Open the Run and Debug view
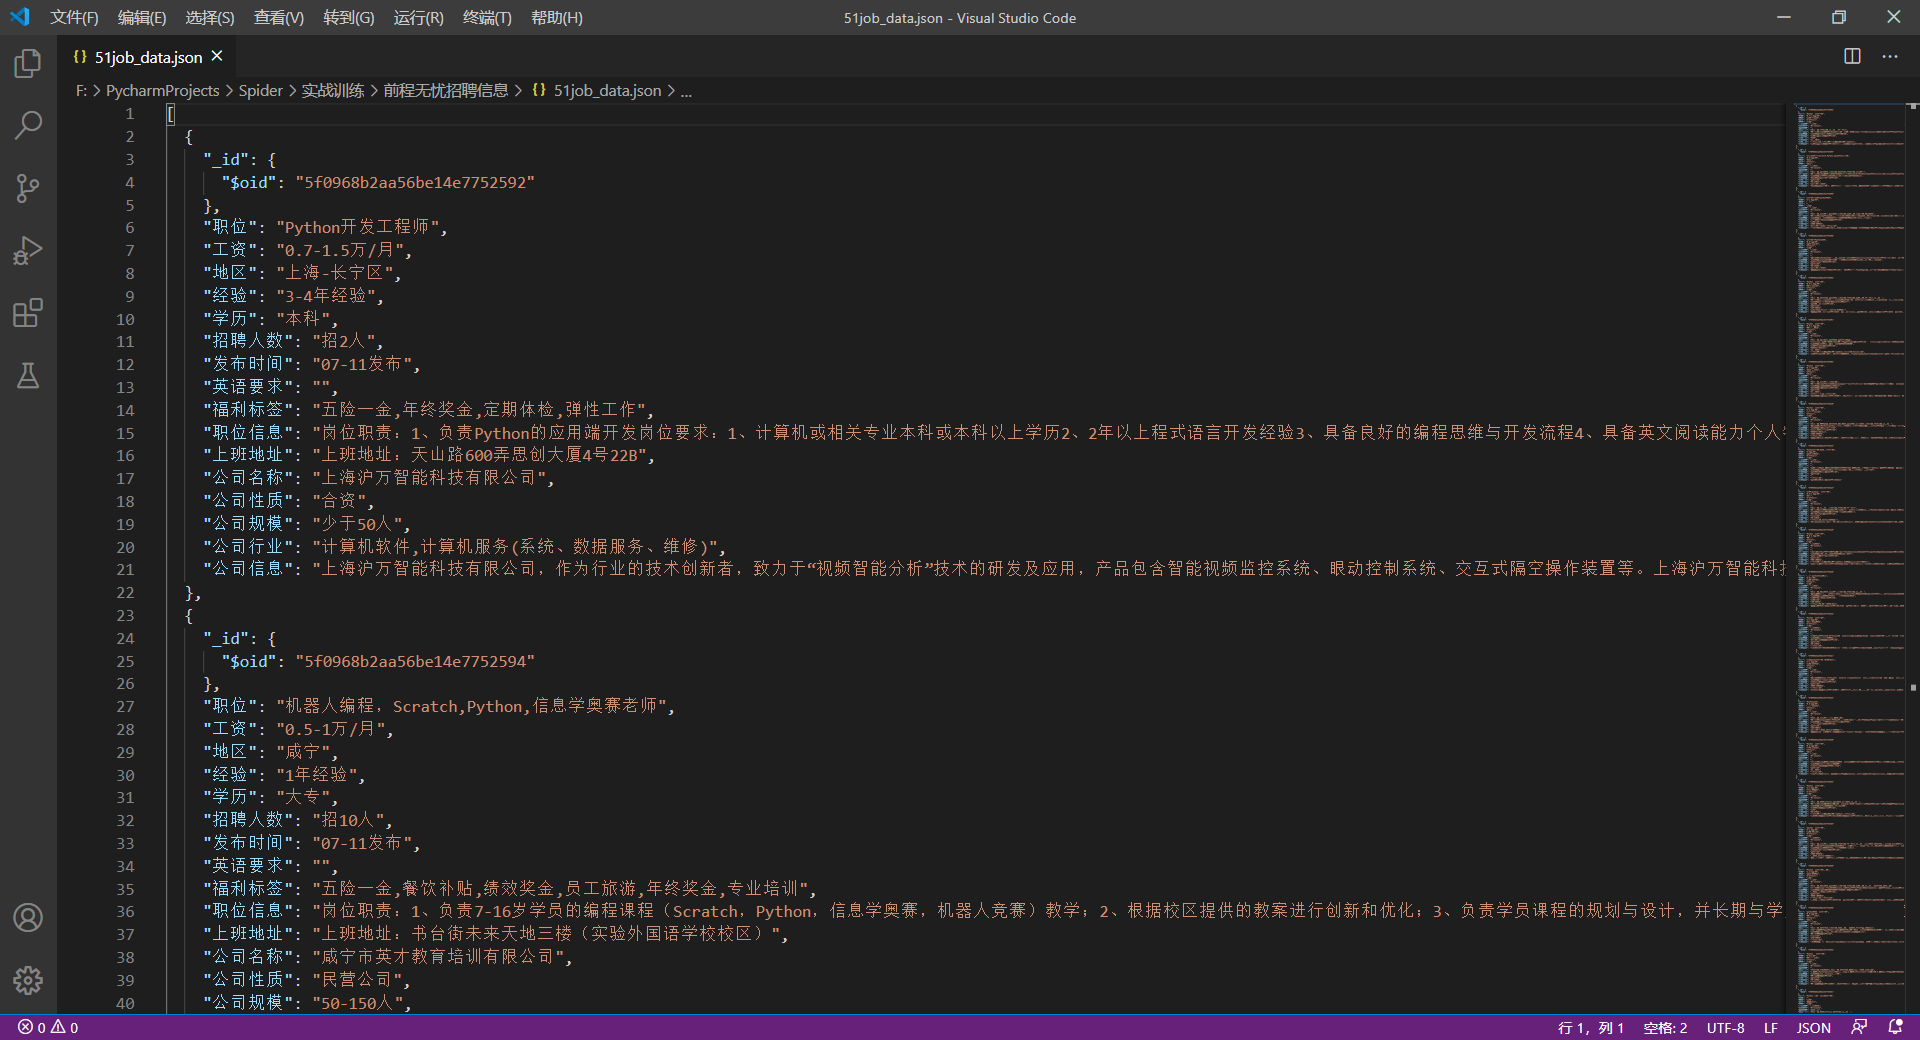Image resolution: width=1920 pixels, height=1040 pixels. click(28, 250)
